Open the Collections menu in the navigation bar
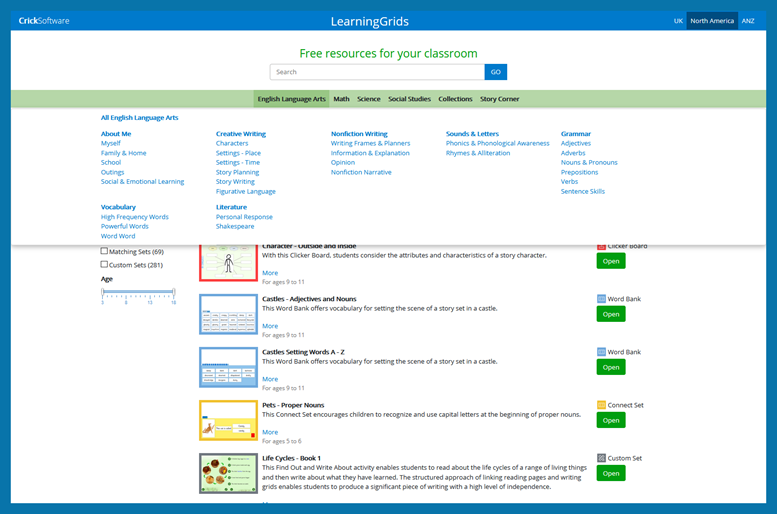The height and width of the screenshot is (514, 777). [455, 99]
